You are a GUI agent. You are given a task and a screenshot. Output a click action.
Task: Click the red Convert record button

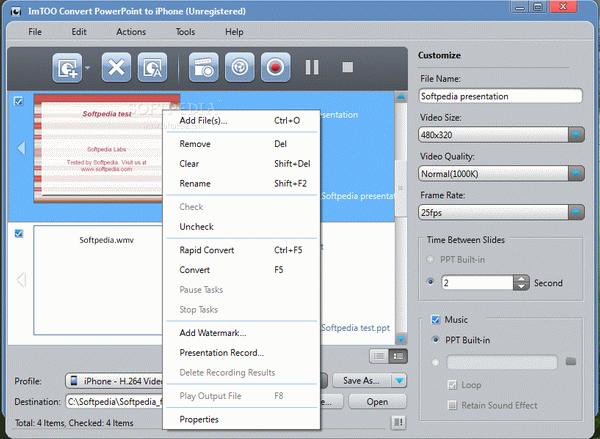276,68
